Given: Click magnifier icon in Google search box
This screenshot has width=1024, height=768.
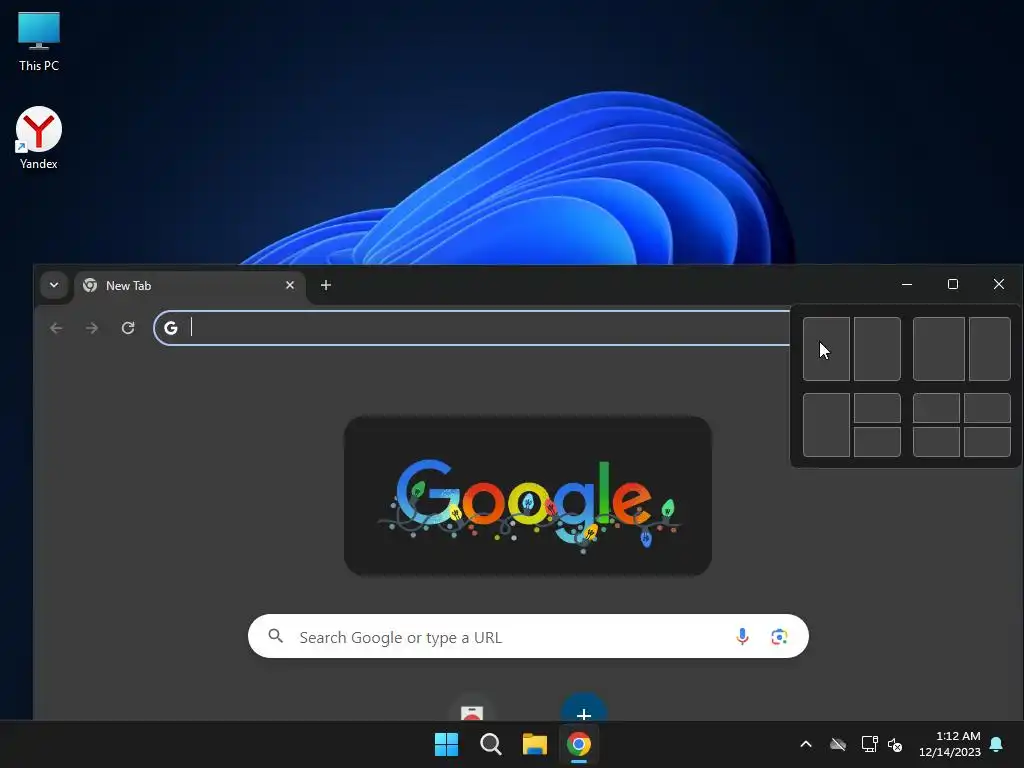Looking at the screenshot, I should [276, 636].
